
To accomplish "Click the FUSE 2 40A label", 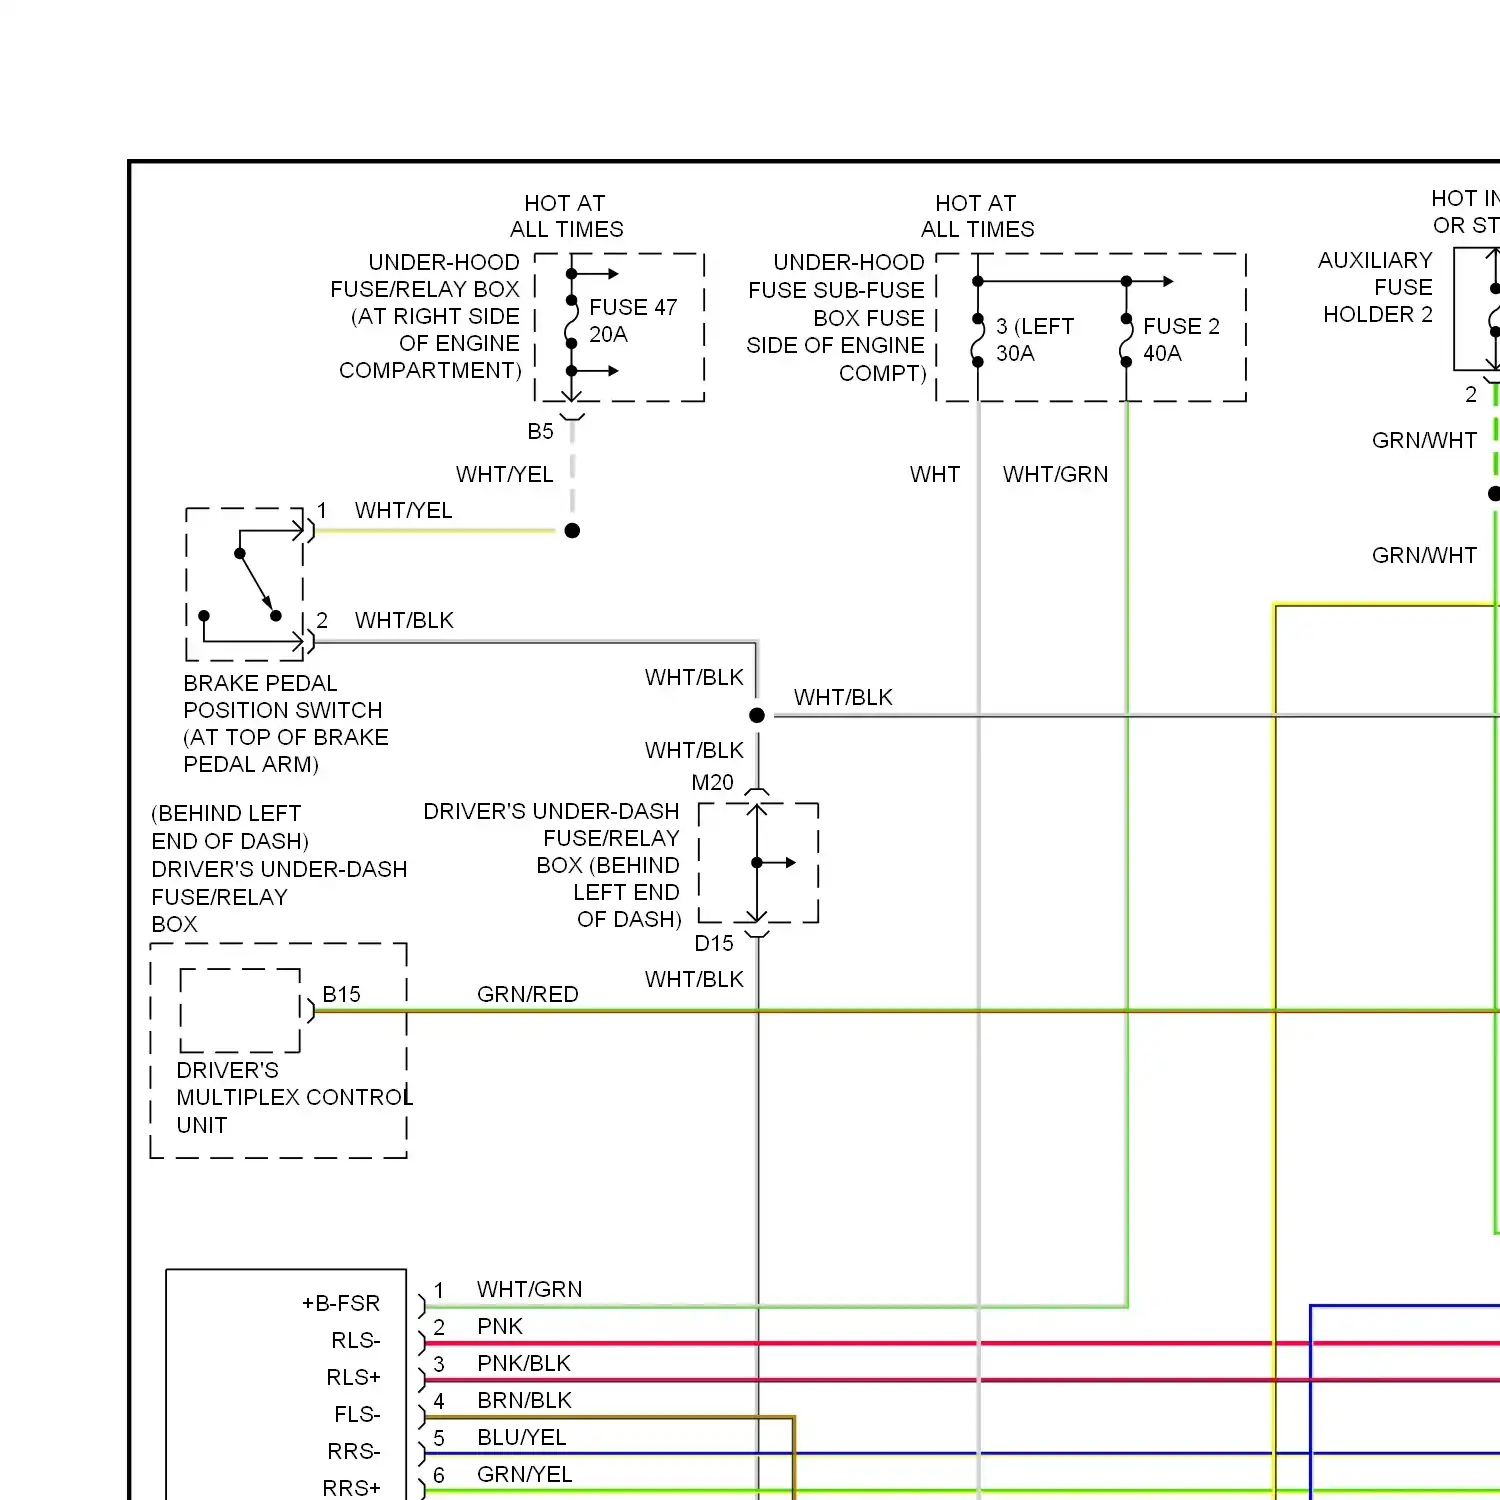I will pyautogui.click(x=1181, y=340).
